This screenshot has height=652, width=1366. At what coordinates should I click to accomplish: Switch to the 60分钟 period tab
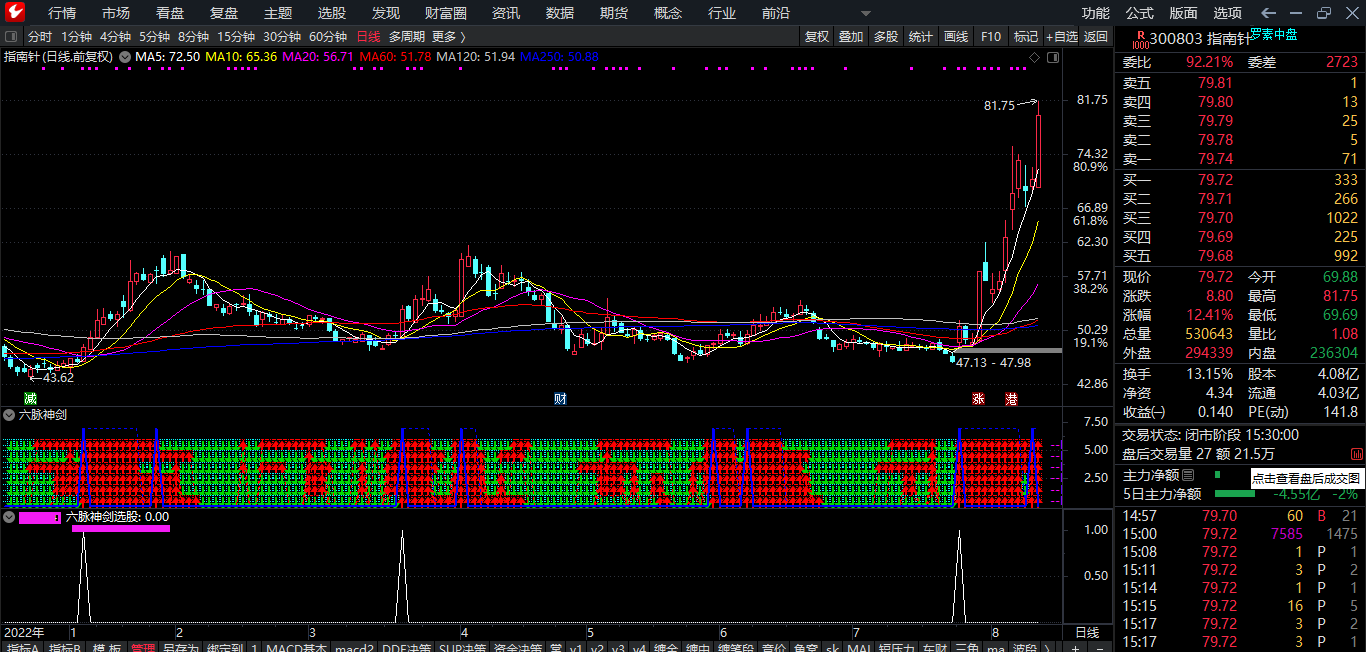tap(328, 37)
